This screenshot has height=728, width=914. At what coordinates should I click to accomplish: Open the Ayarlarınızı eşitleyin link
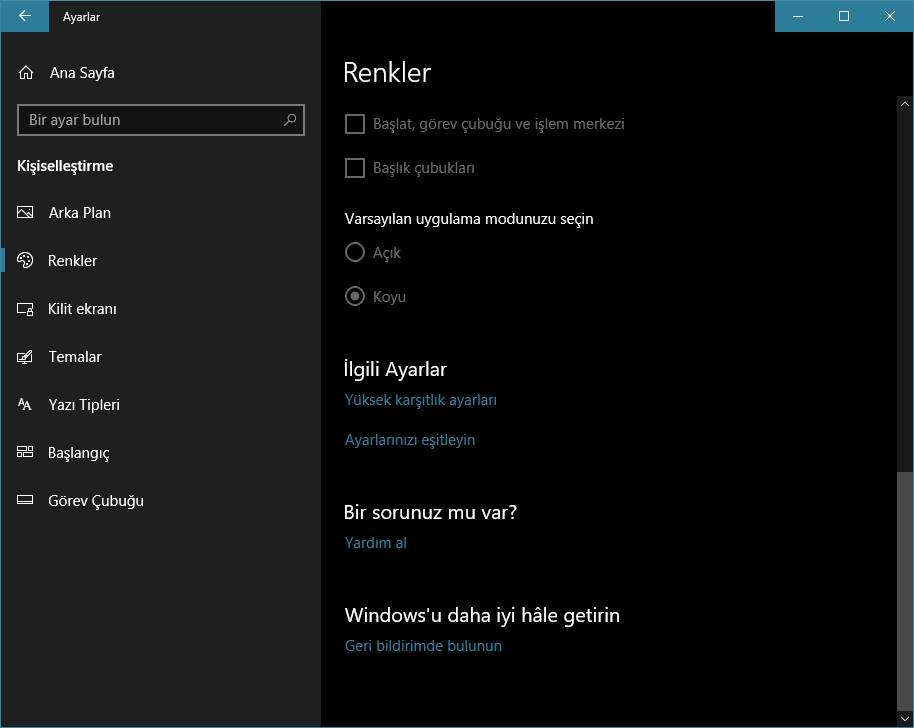click(x=410, y=440)
